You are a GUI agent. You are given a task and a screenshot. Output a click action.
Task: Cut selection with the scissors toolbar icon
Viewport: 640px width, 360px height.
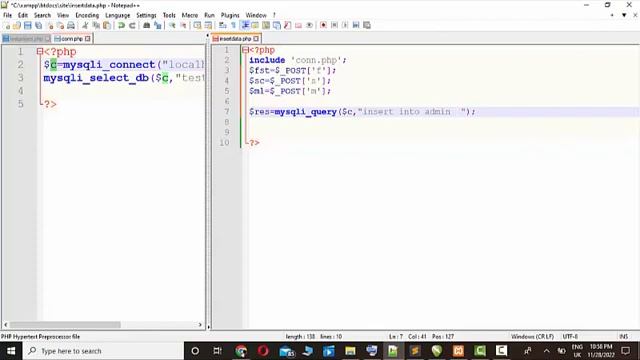[85, 26]
